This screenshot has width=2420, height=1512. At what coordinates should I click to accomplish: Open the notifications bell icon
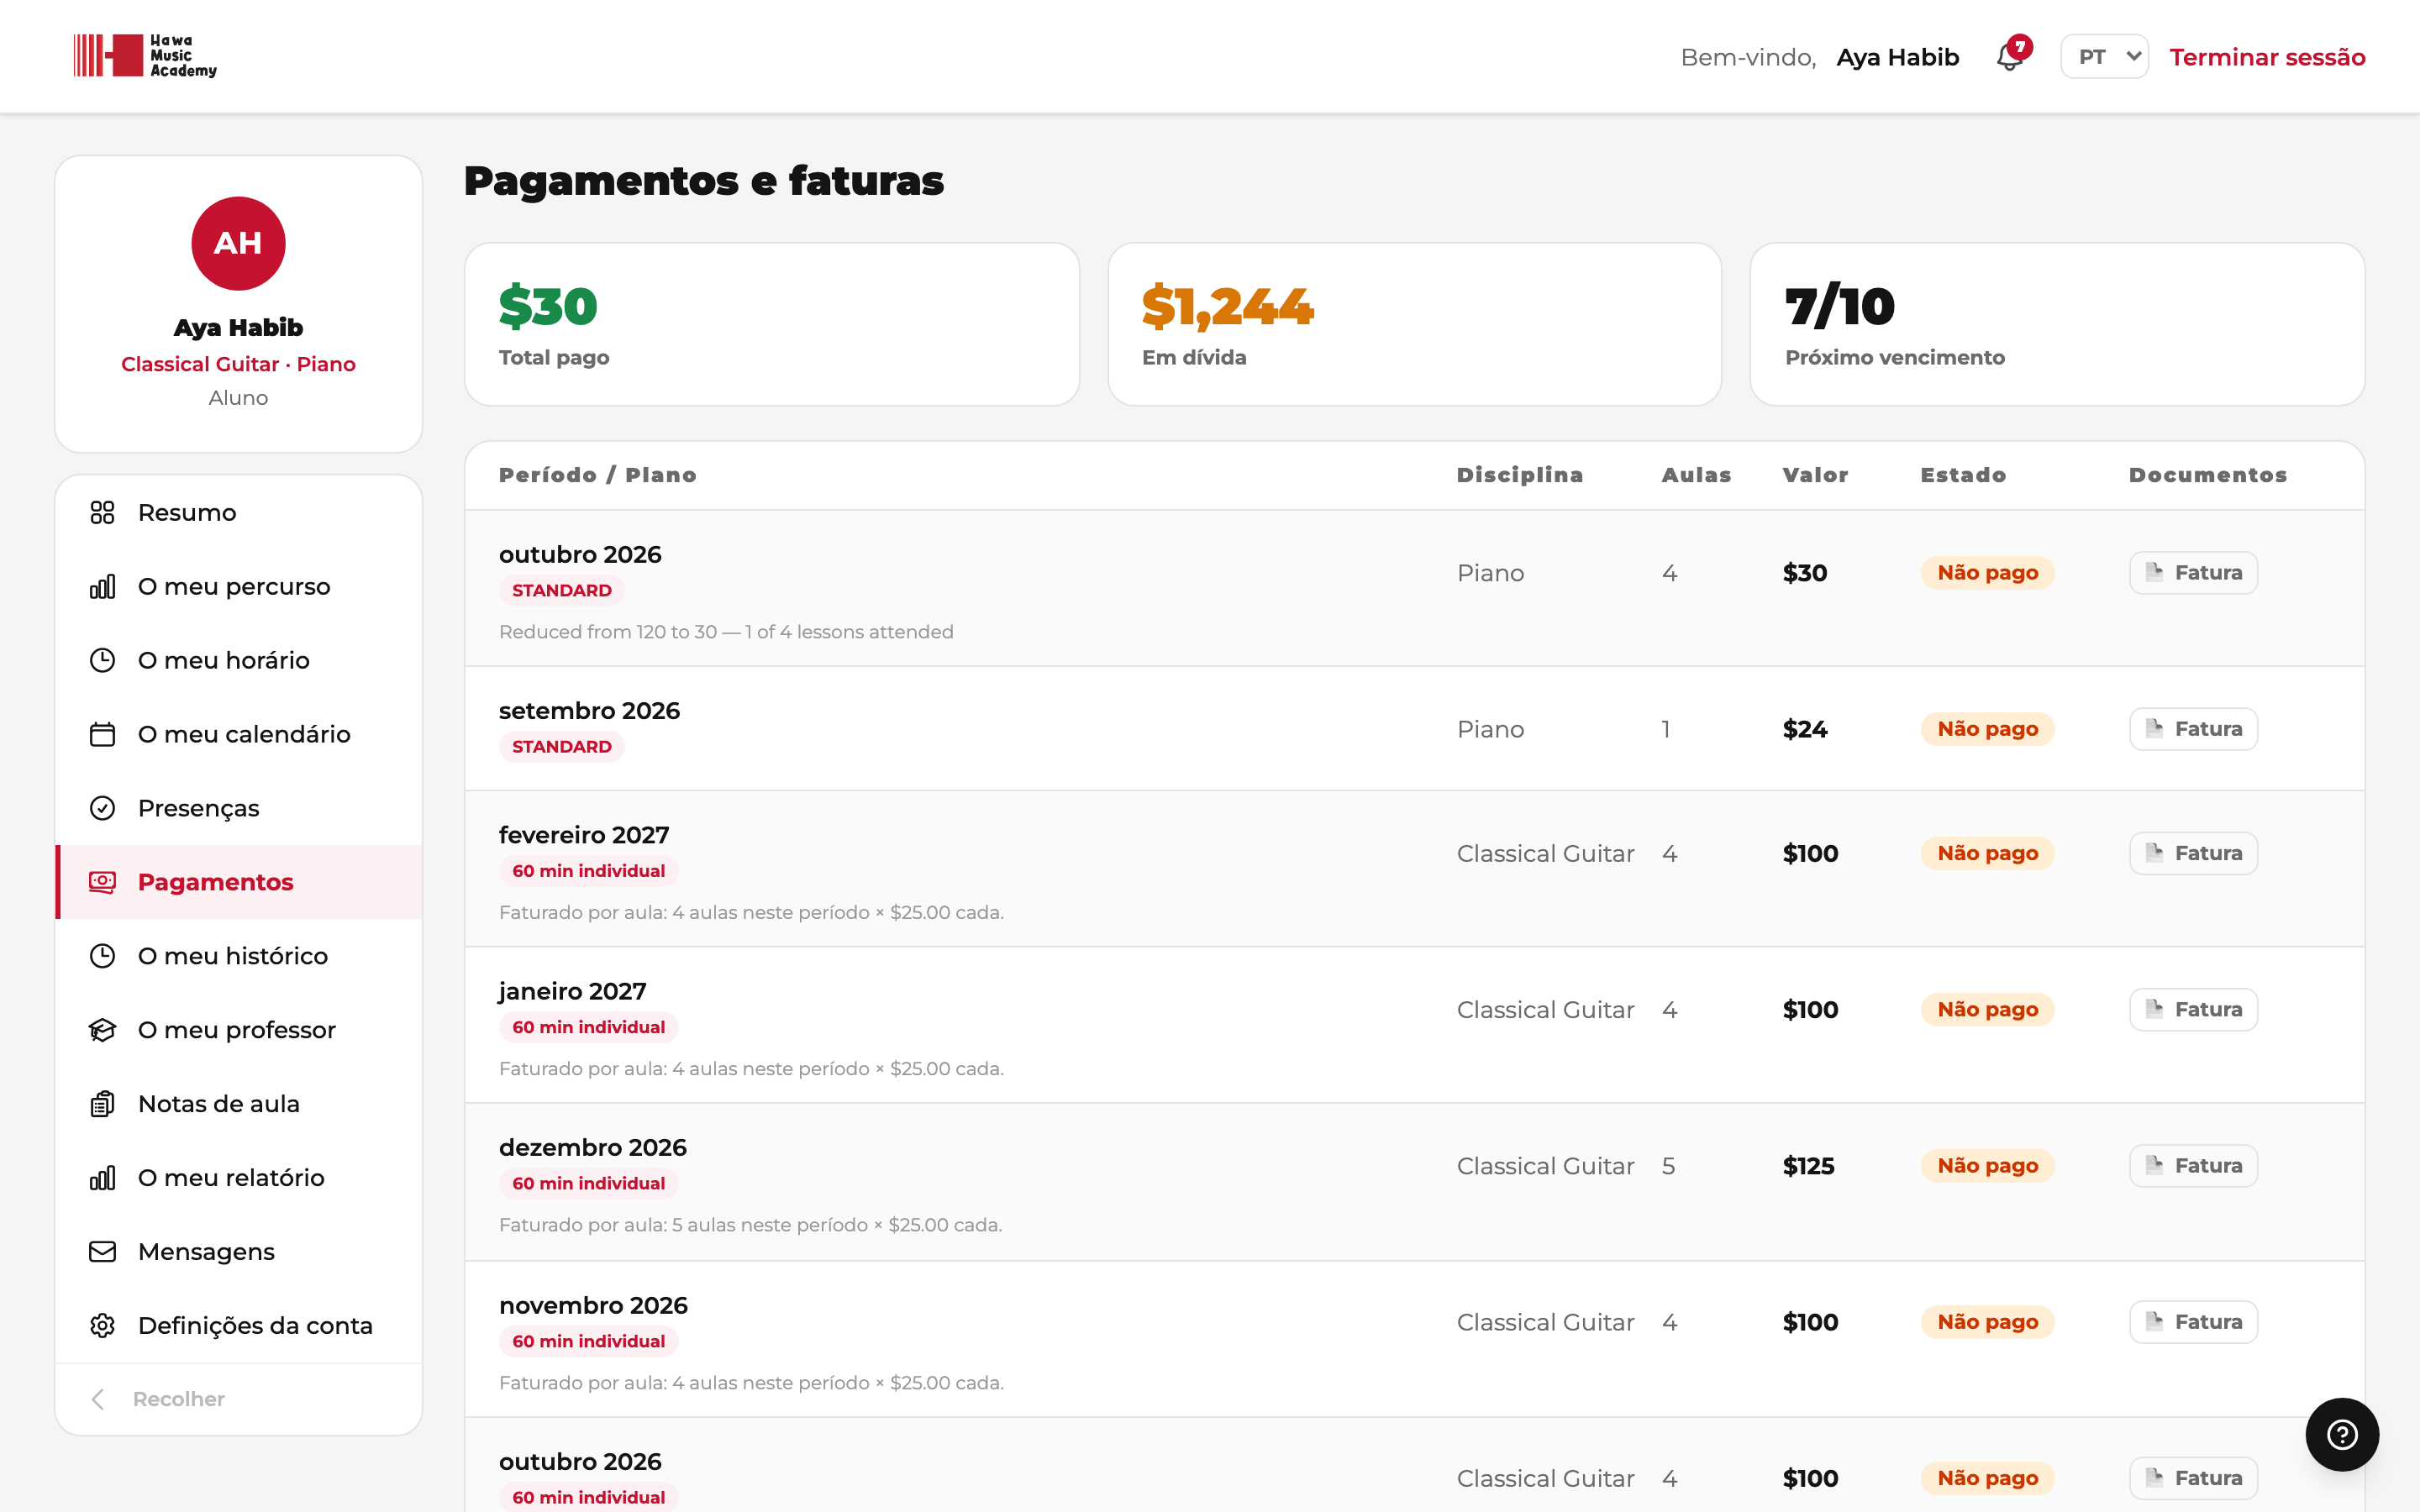click(x=2010, y=57)
